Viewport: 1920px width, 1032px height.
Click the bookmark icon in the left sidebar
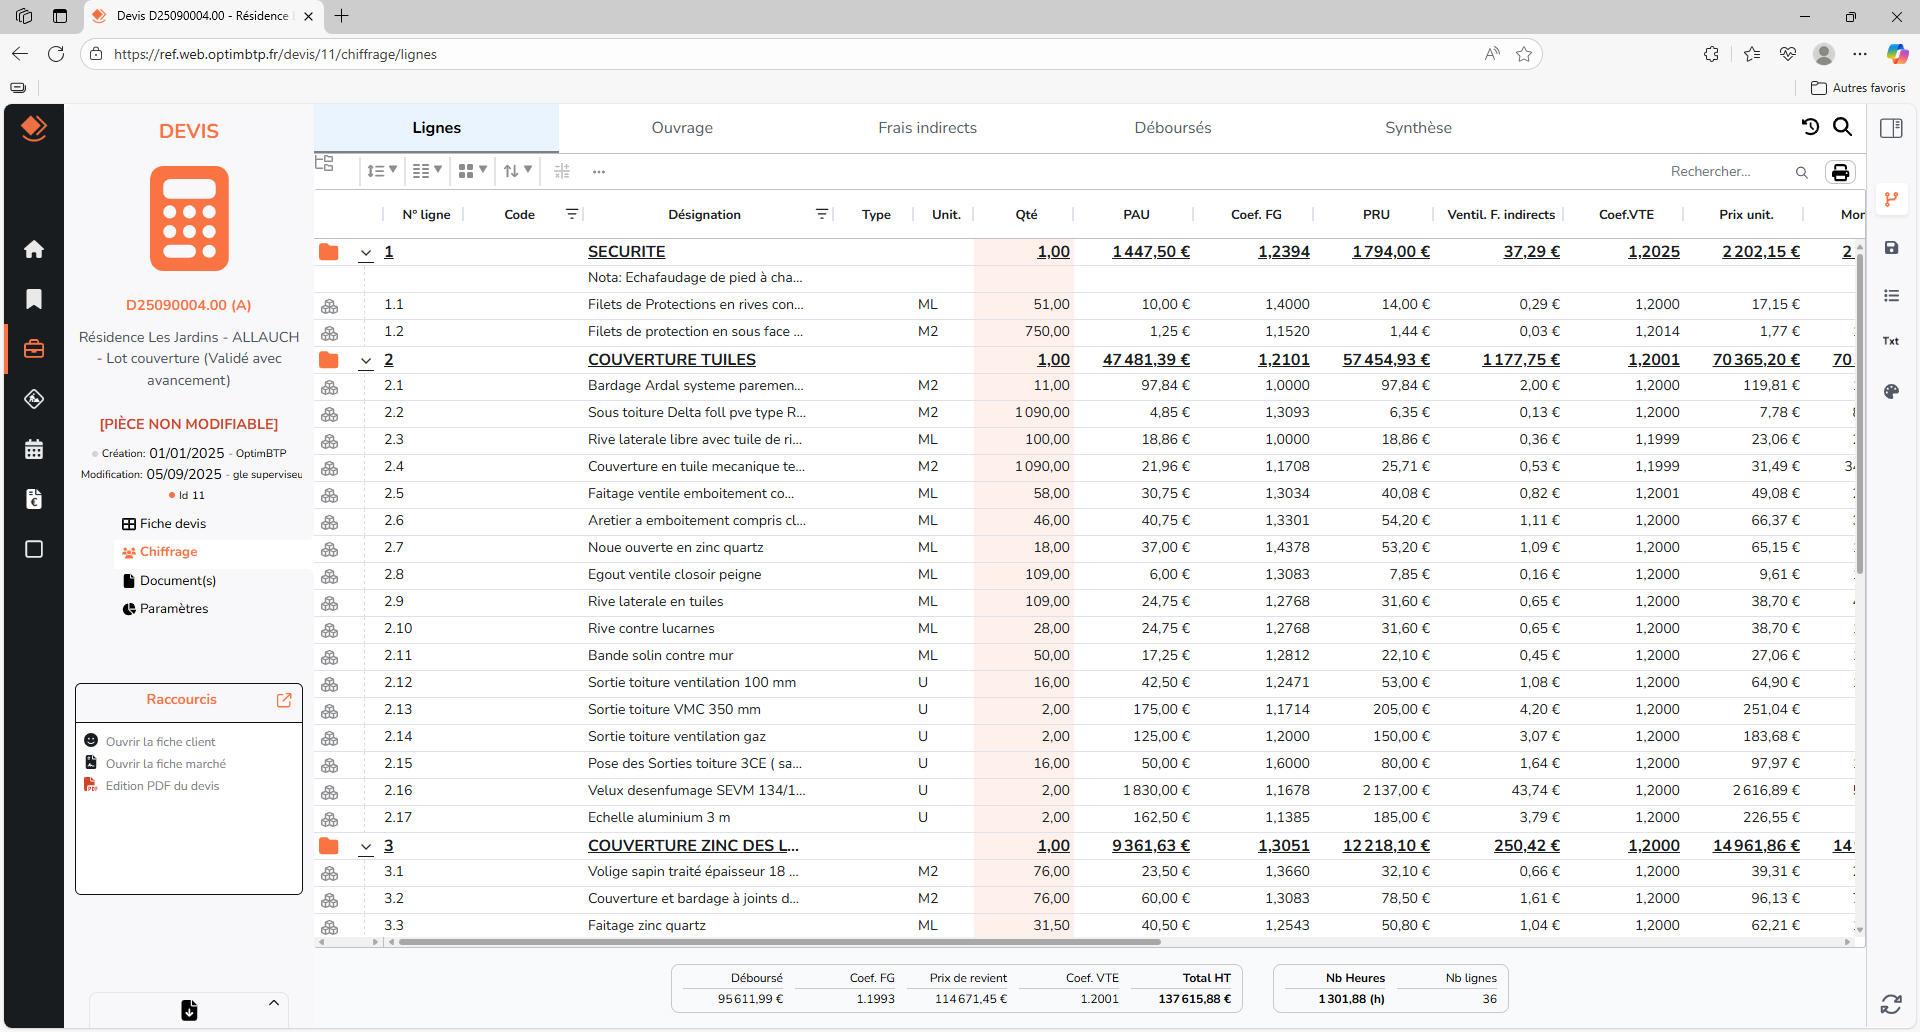coord(33,299)
